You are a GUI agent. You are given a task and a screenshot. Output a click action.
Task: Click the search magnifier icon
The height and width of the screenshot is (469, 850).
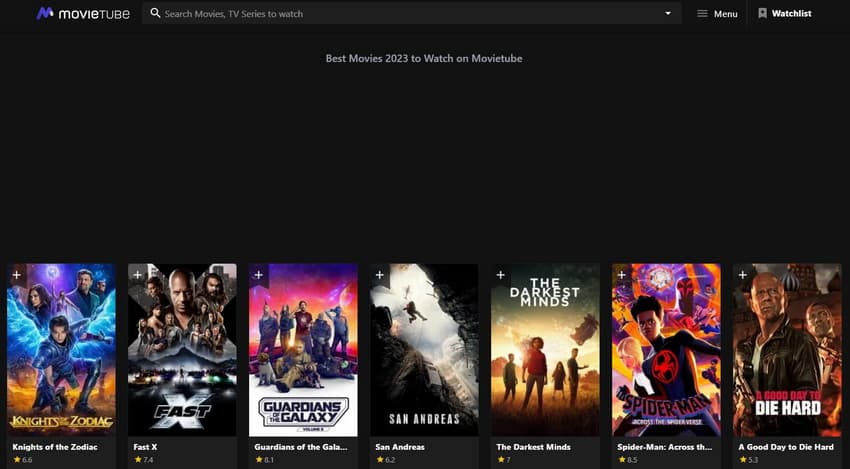[155, 14]
